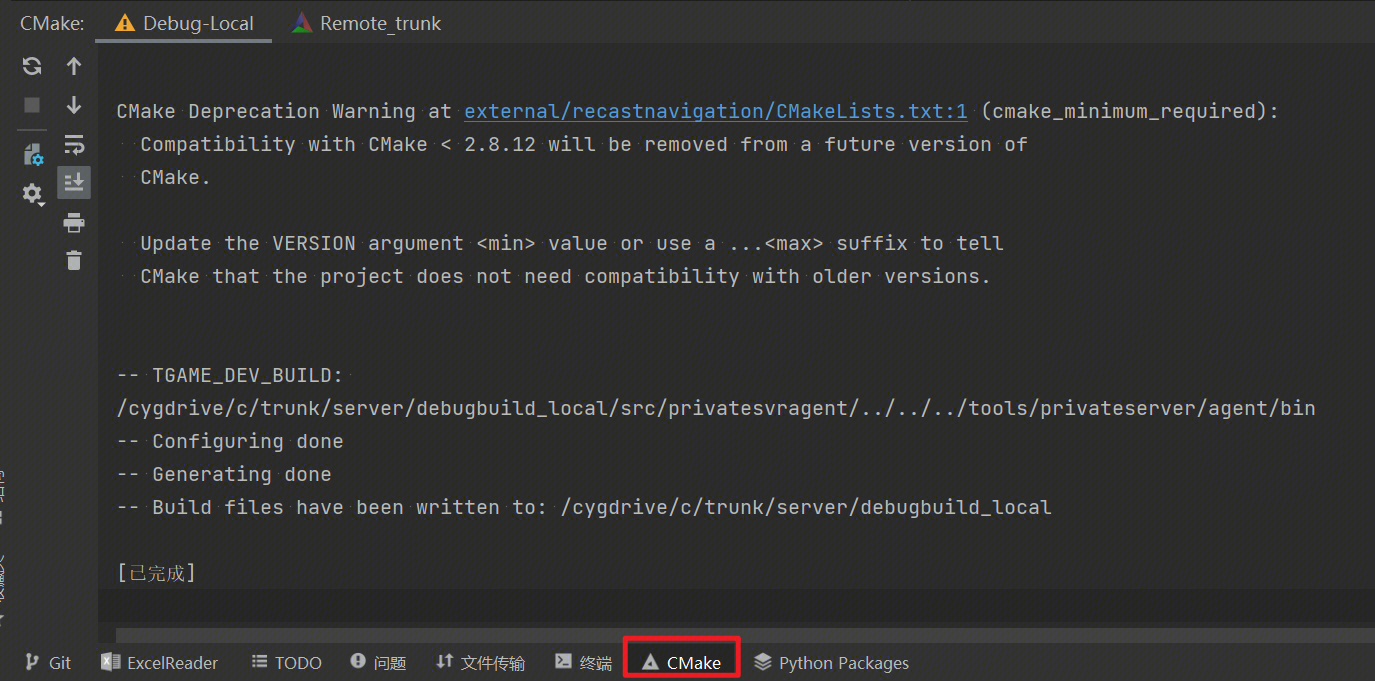Jump down the stack trace with down arrow
The width and height of the screenshot is (1375, 681).
tap(74, 105)
